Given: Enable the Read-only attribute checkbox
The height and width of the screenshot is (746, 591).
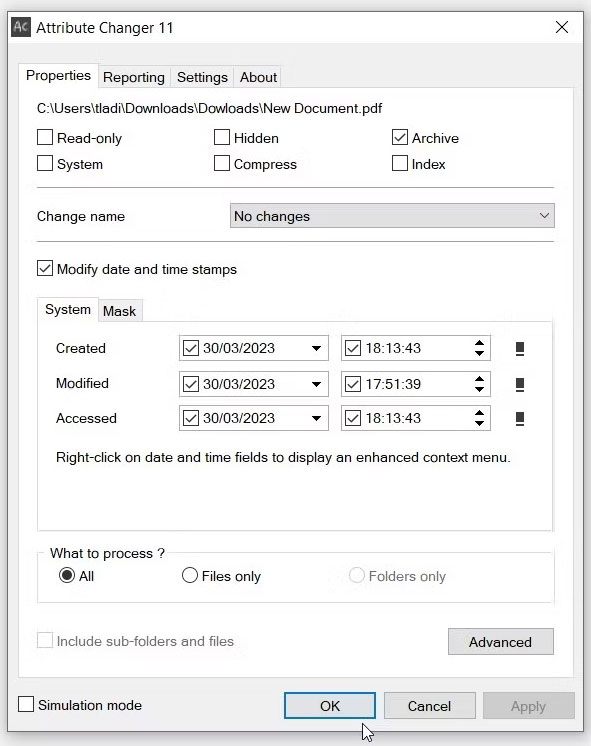Looking at the screenshot, I should coord(45,137).
